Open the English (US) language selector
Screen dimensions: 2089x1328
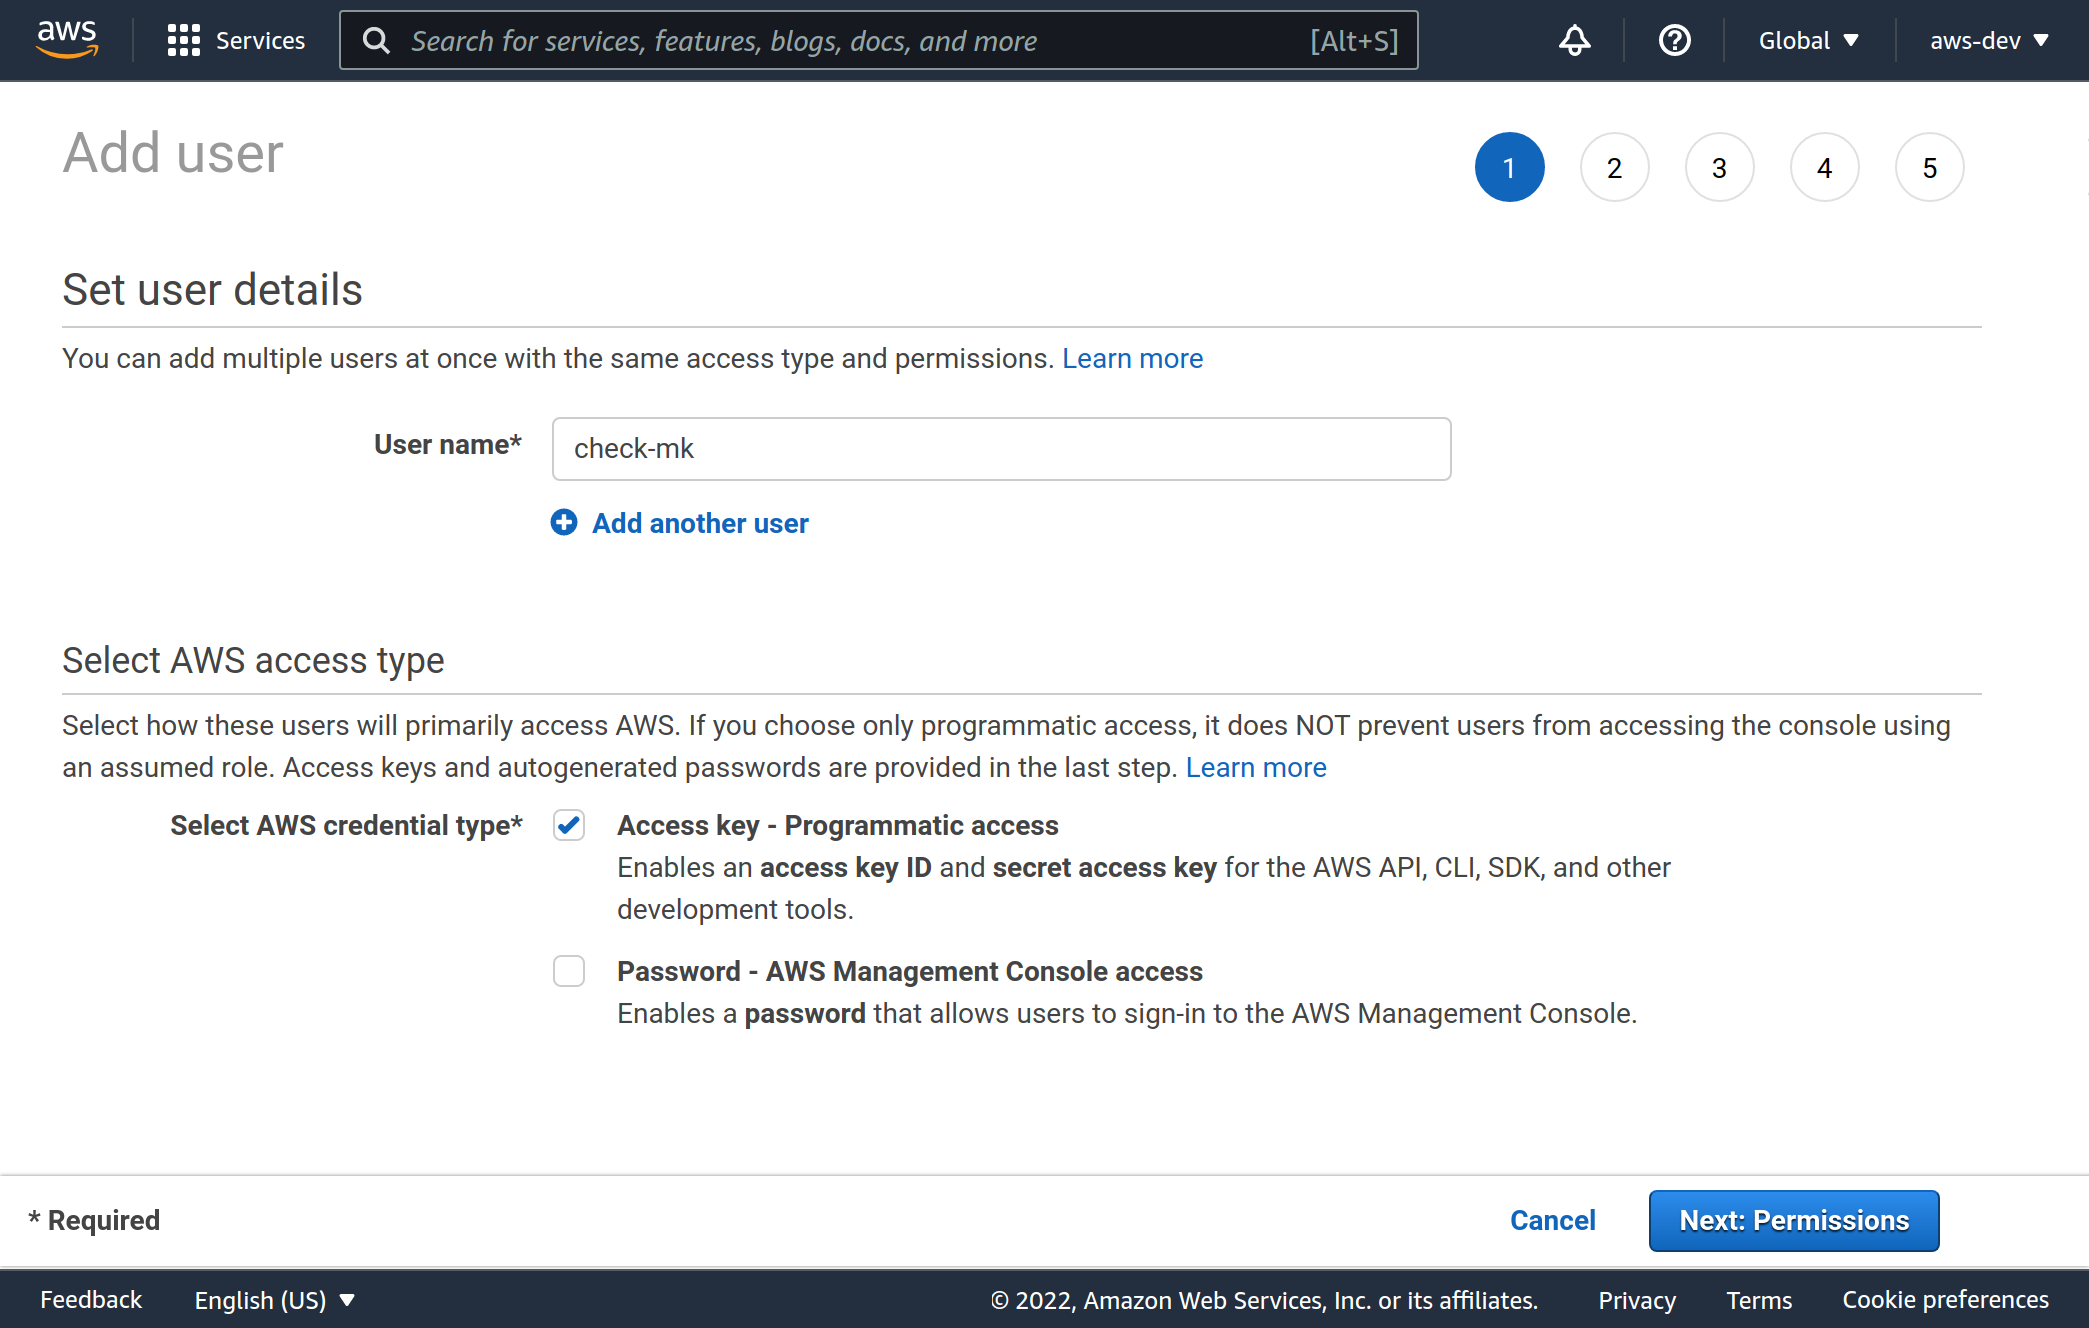point(275,1299)
